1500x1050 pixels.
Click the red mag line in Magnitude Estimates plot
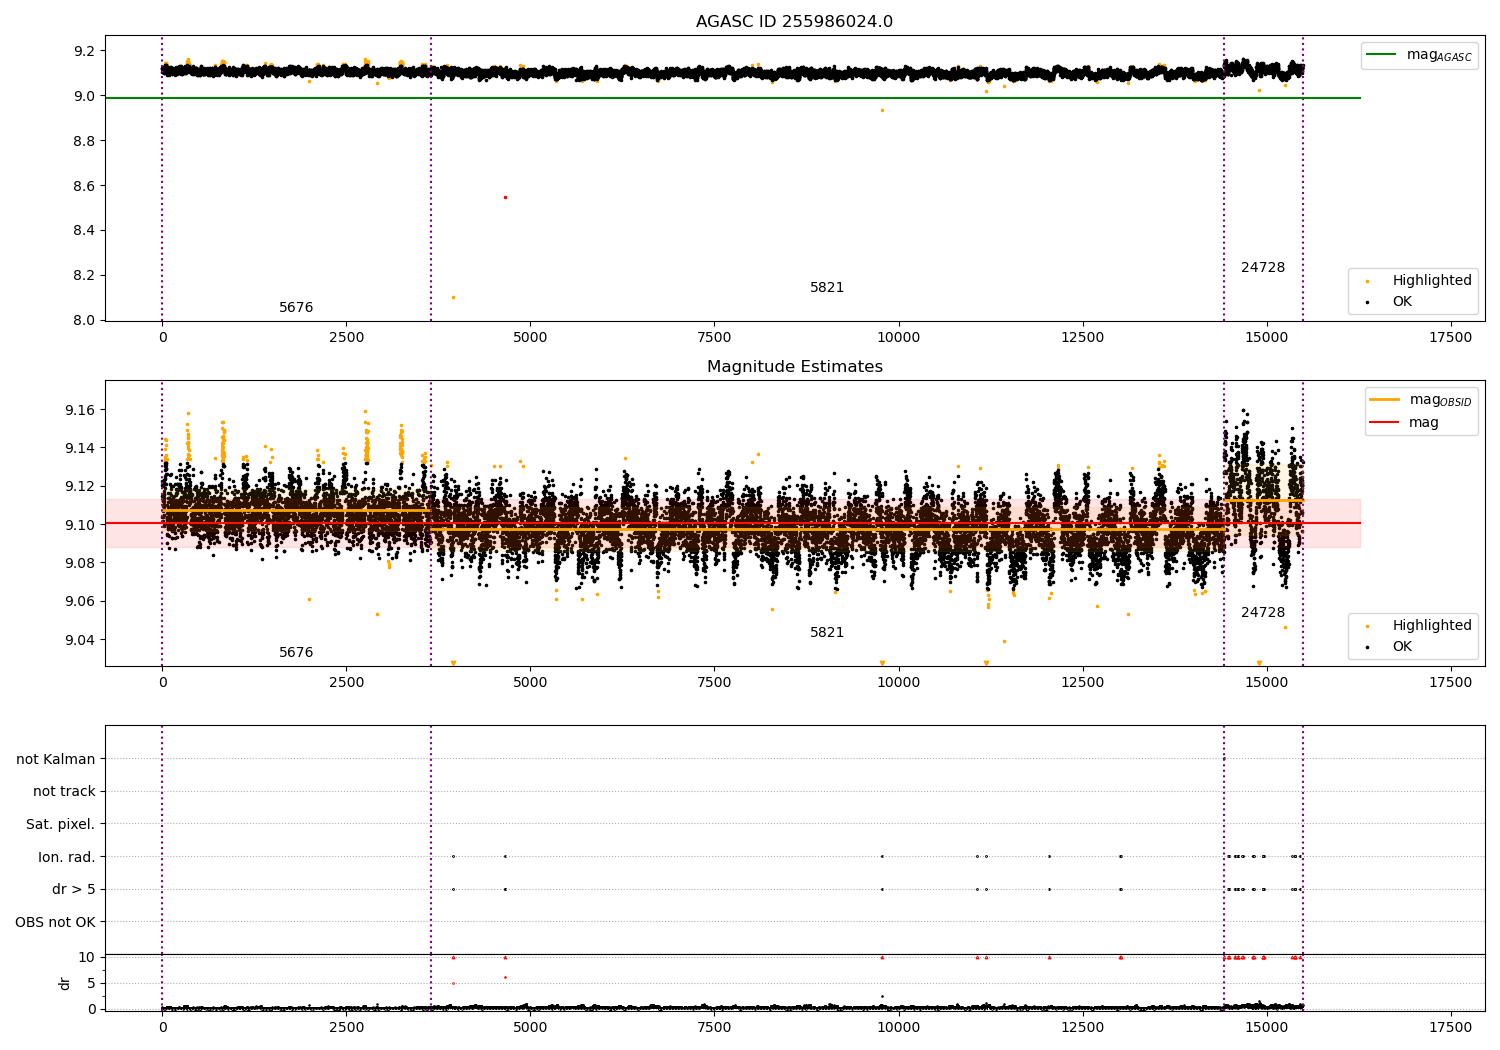point(733,523)
